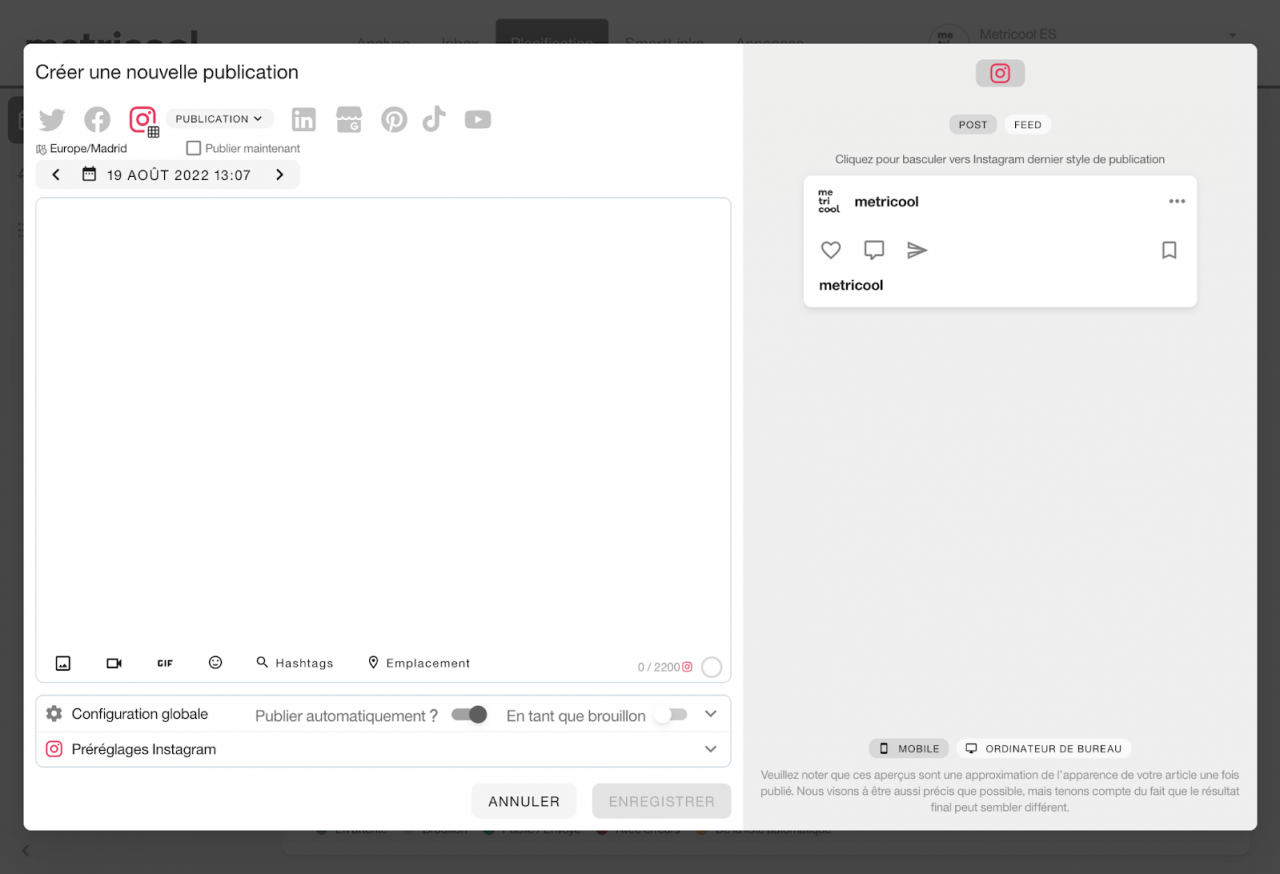The height and width of the screenshot is (874, 1280).
Task: Change the Europe/Madrid timezone
Action: (81, 148)
